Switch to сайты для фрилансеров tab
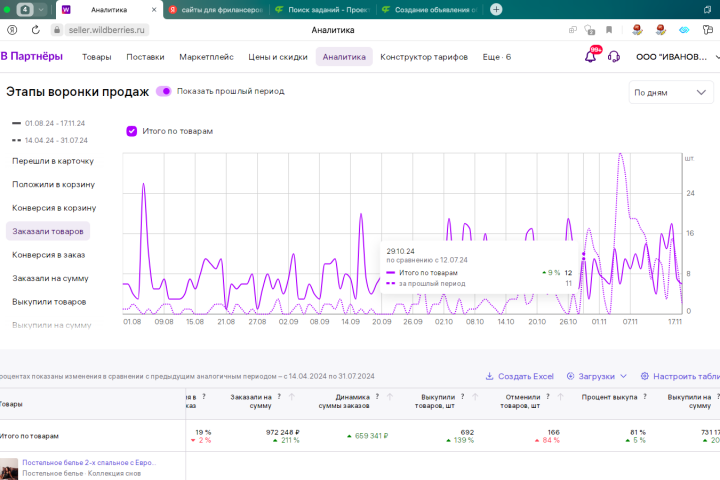 click(x=216, y=9)
